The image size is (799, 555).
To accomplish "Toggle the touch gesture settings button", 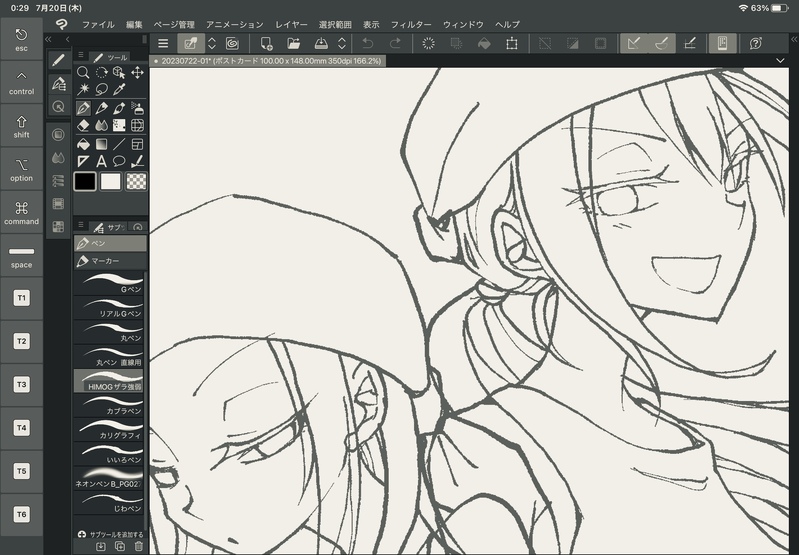I will tap(722, 44).
